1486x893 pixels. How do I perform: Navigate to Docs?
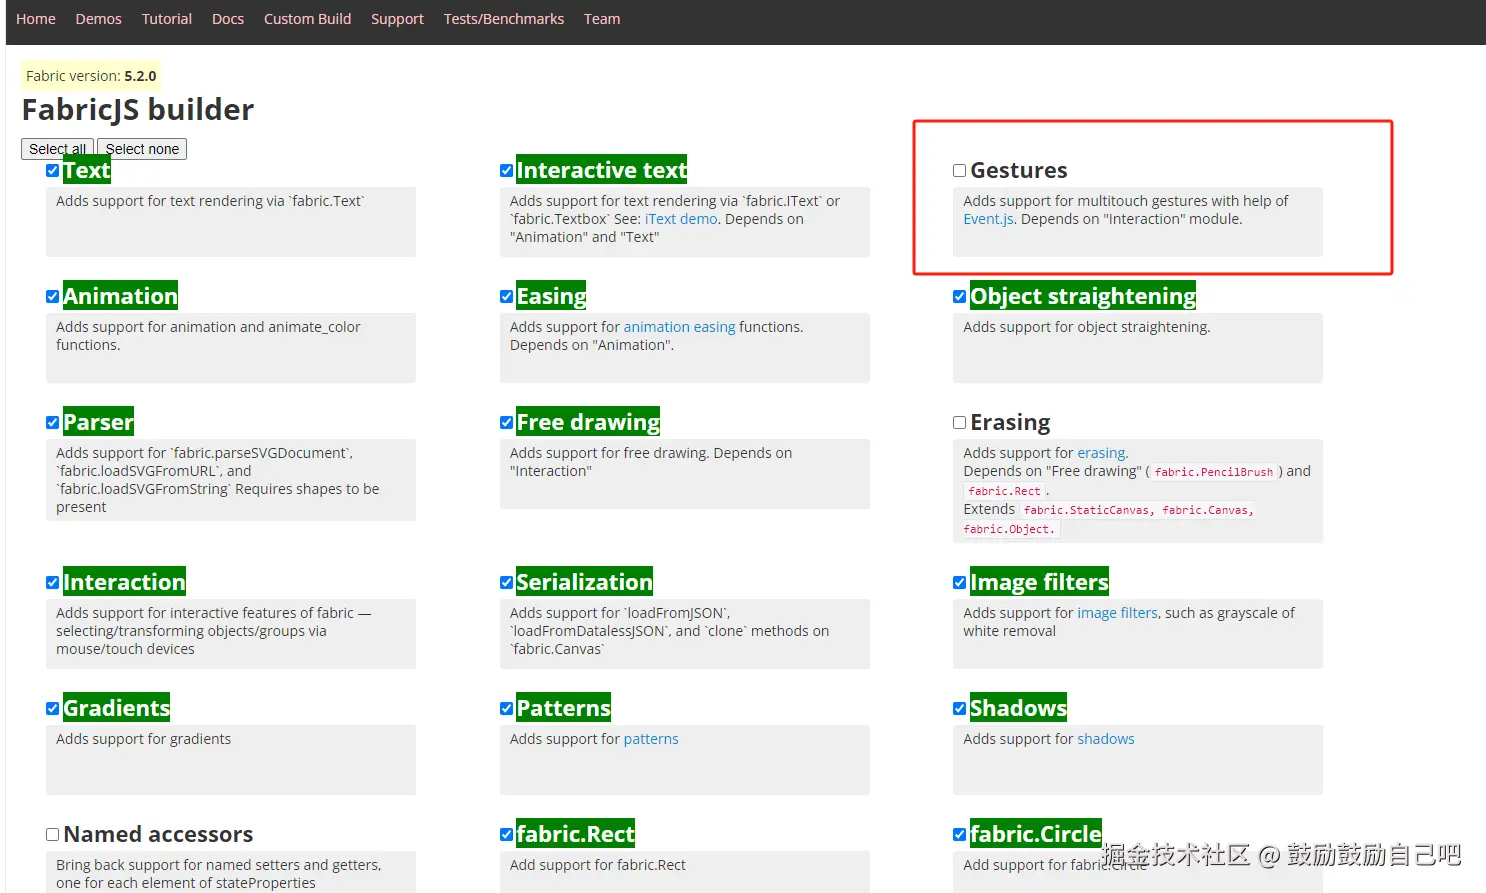pos(228,19)
